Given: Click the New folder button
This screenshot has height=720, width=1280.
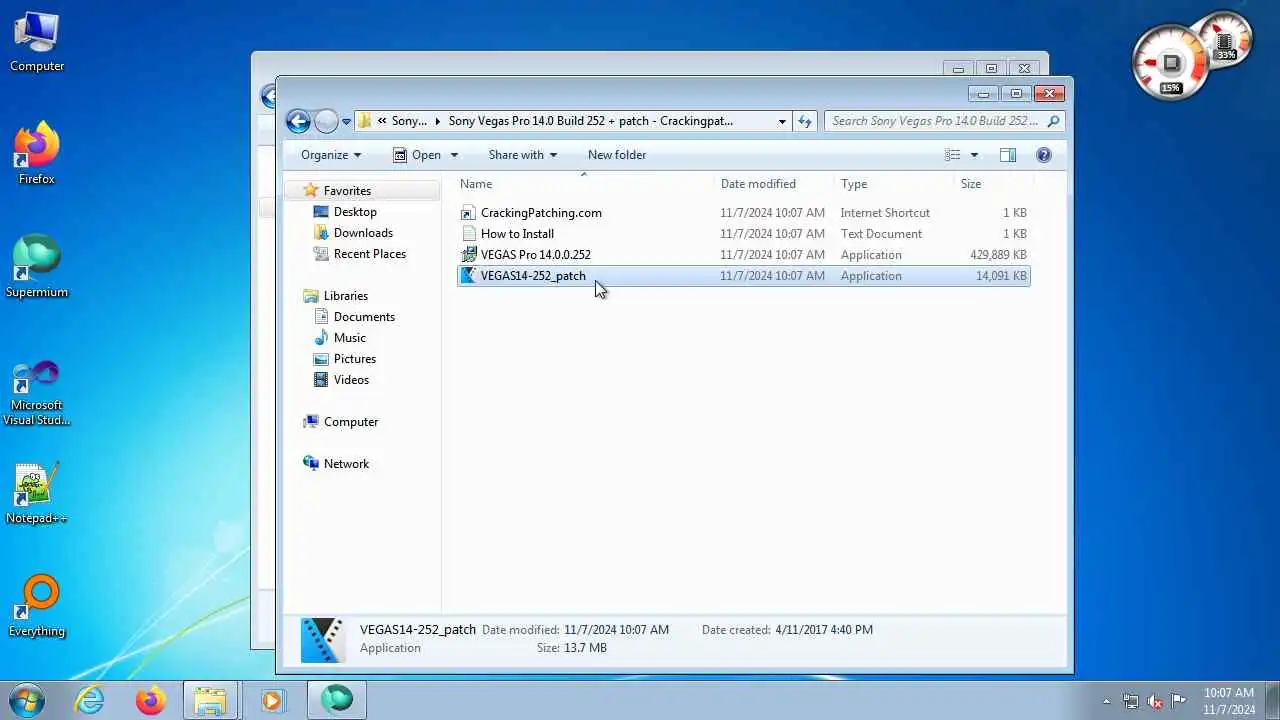Looking at the screenshot, I should (x=617, y=155).
